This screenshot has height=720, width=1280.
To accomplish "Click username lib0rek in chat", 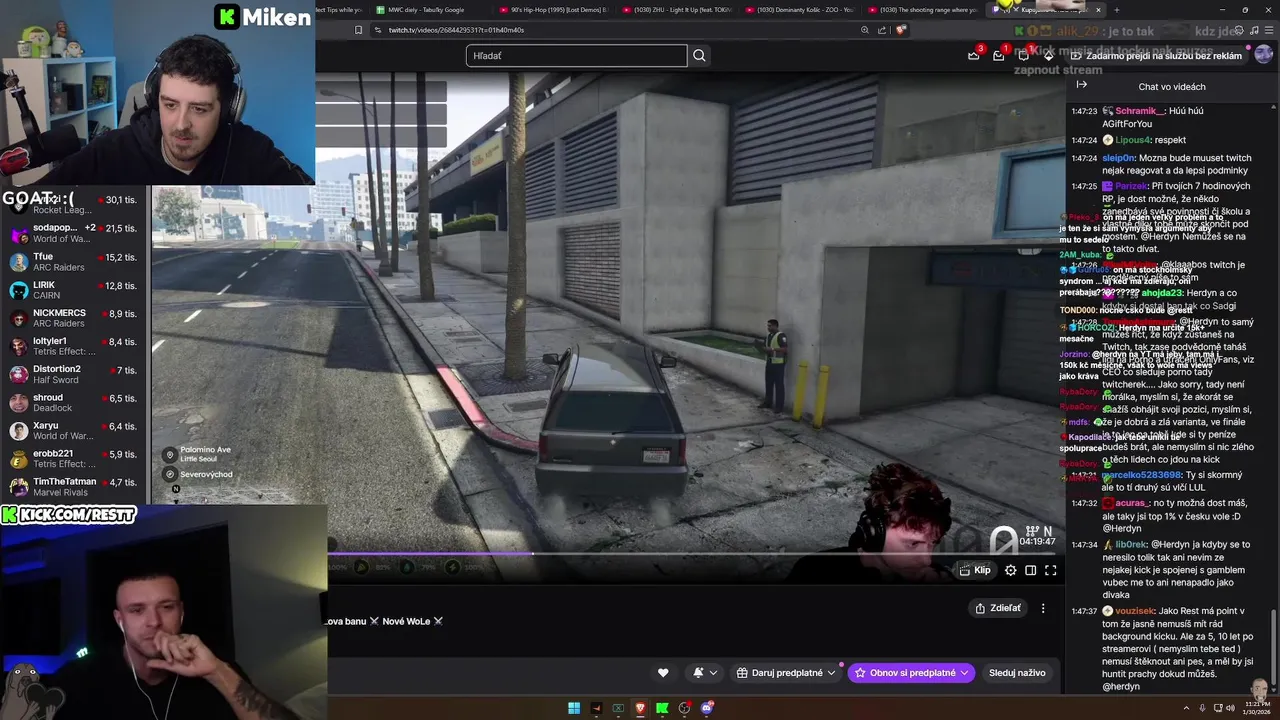I will point(1131,545).
